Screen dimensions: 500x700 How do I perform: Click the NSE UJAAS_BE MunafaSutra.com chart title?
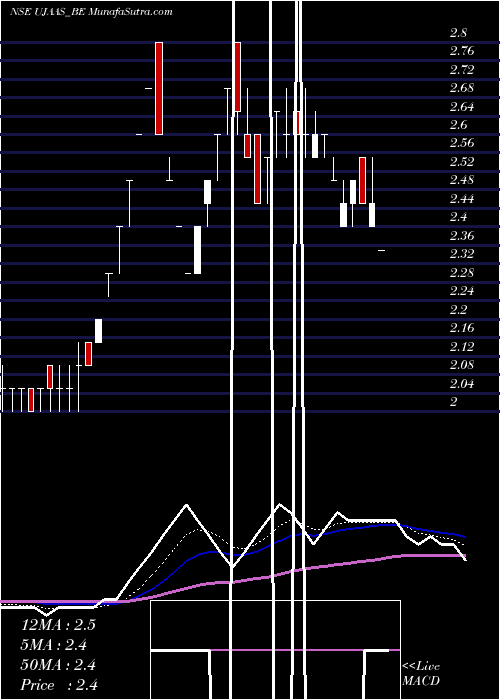pos(91,12)
